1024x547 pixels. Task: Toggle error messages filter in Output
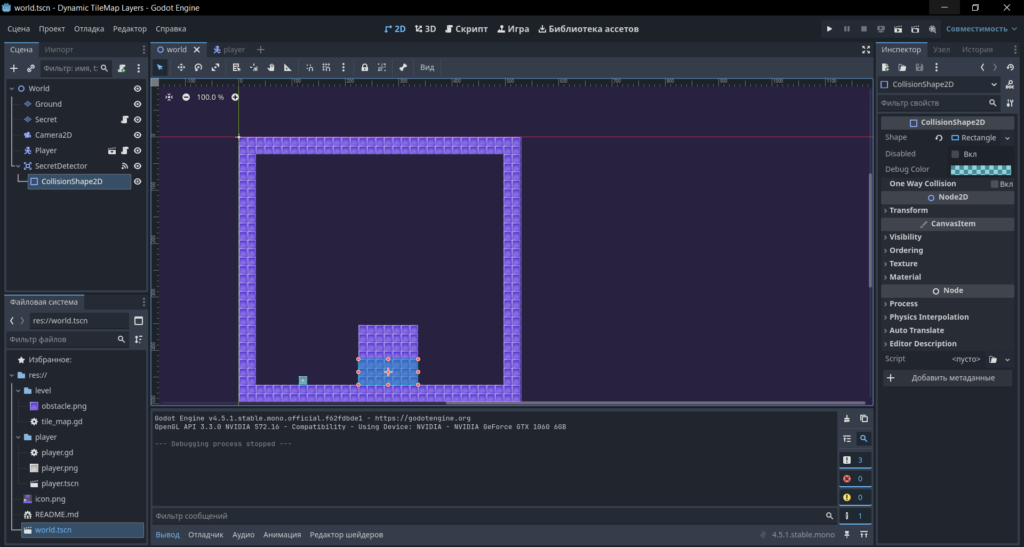click(x=855, y=478)
